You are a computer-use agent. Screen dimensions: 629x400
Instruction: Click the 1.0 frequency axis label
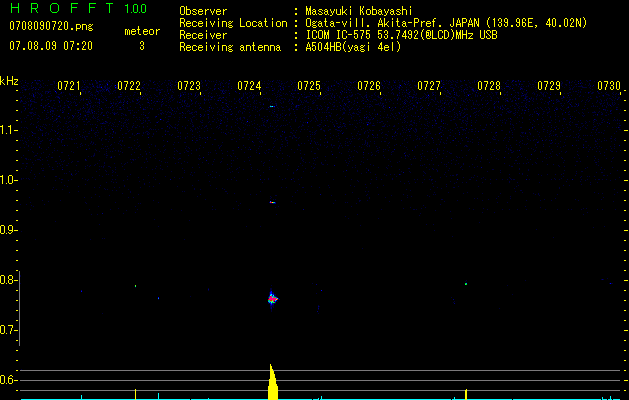(x=8, y=180)
